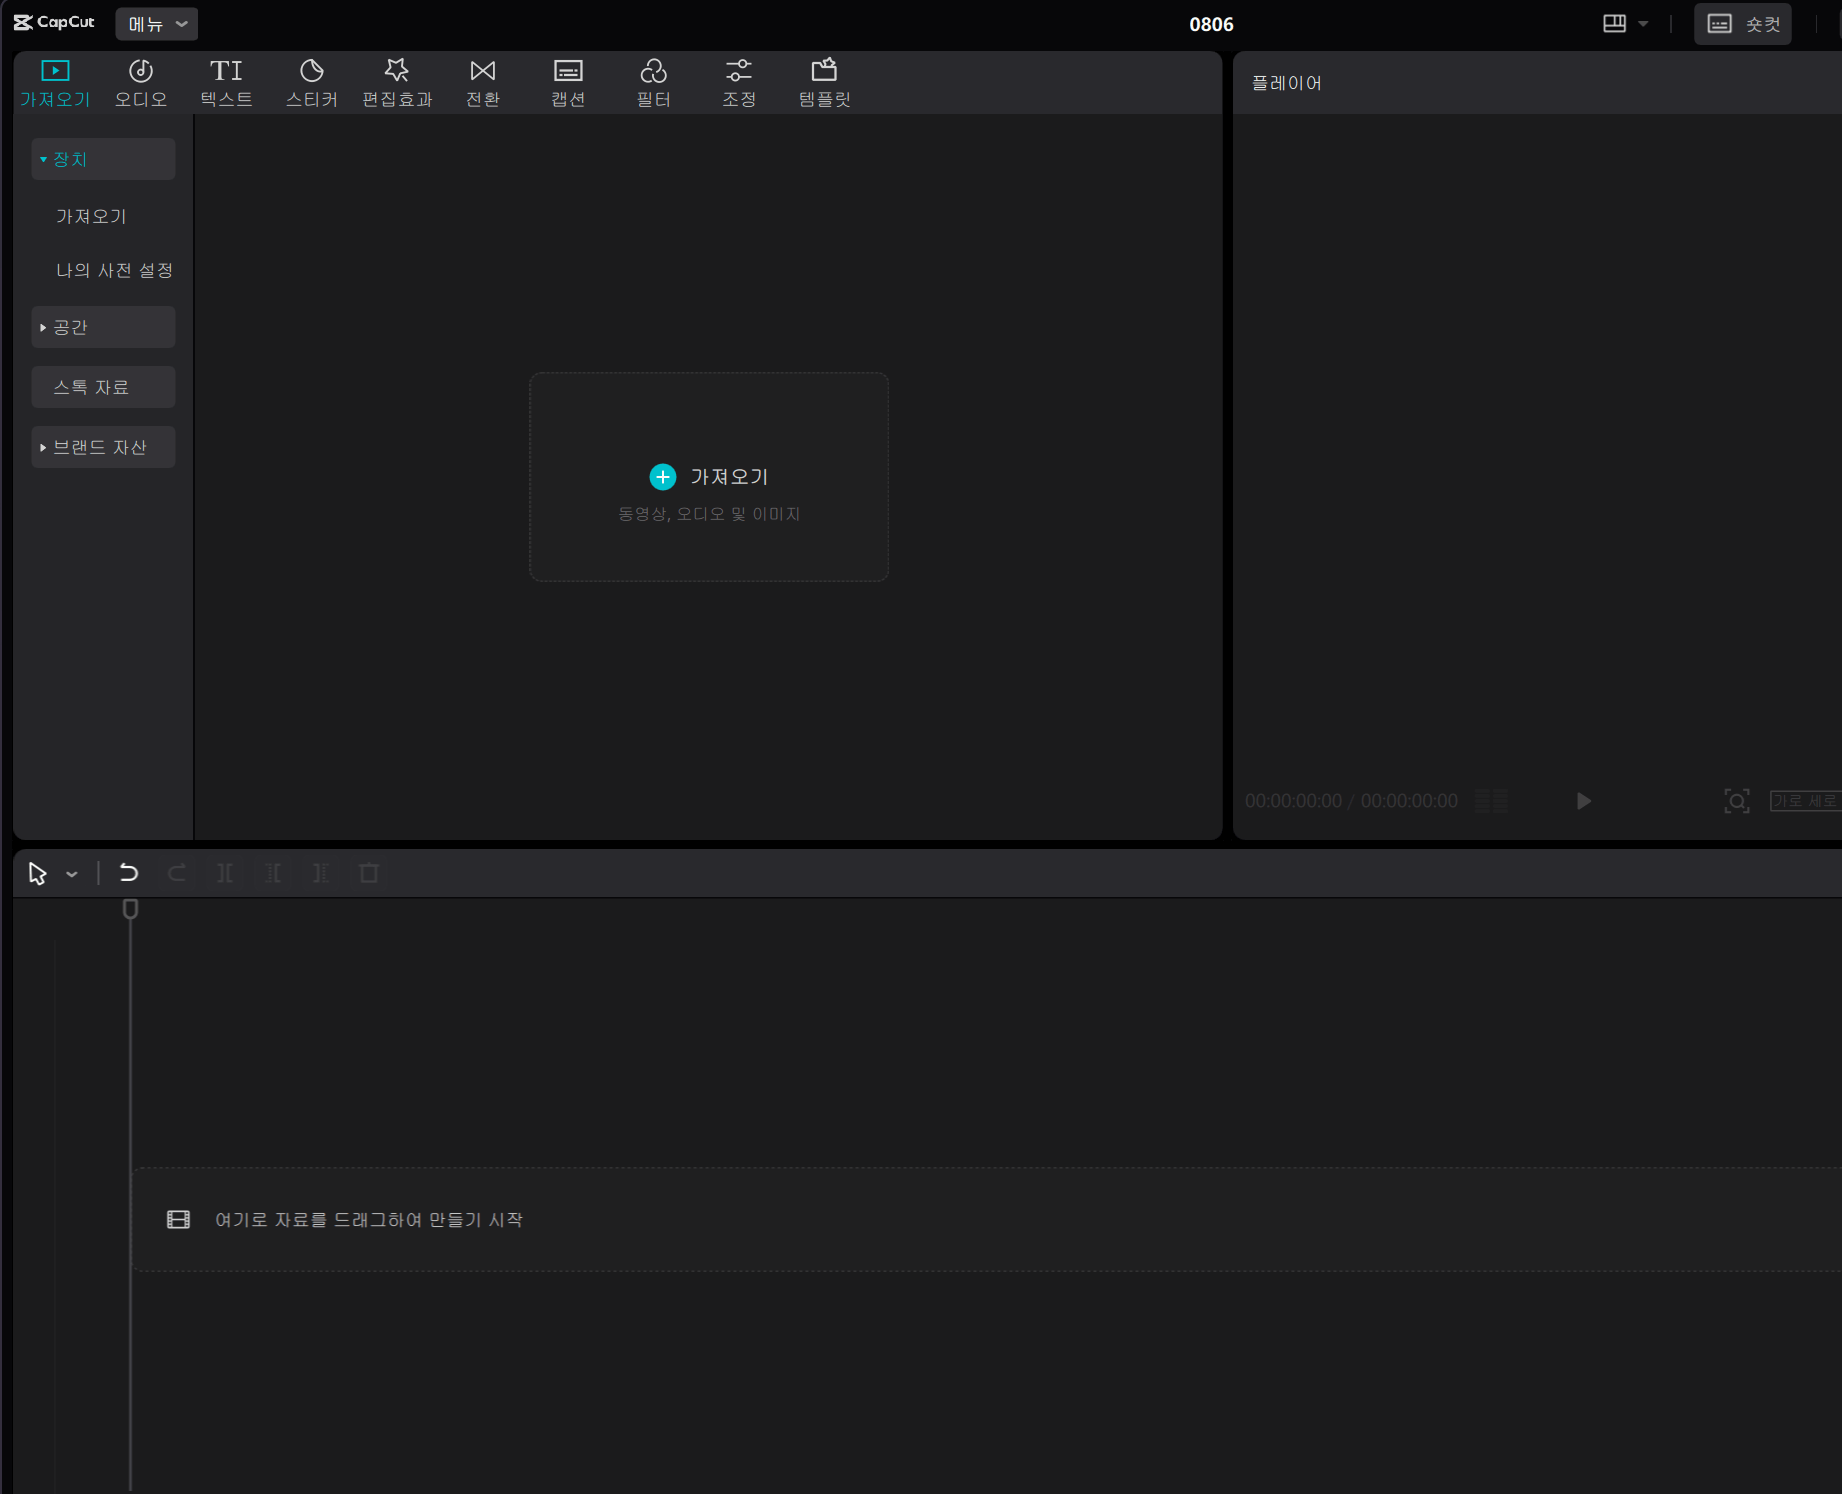Switch to the 나의 사전 설정 sidebar item
This screenshot has height=1494, width=1842.
(x=114, y=269)
